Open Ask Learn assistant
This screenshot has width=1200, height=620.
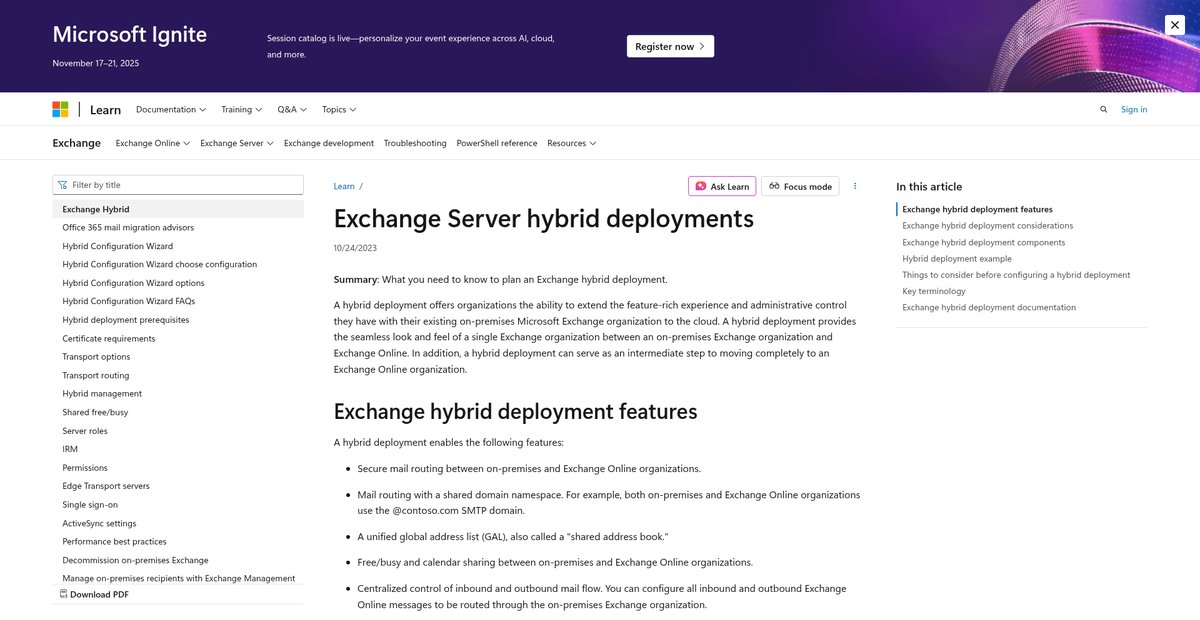(x=722, y=186)
